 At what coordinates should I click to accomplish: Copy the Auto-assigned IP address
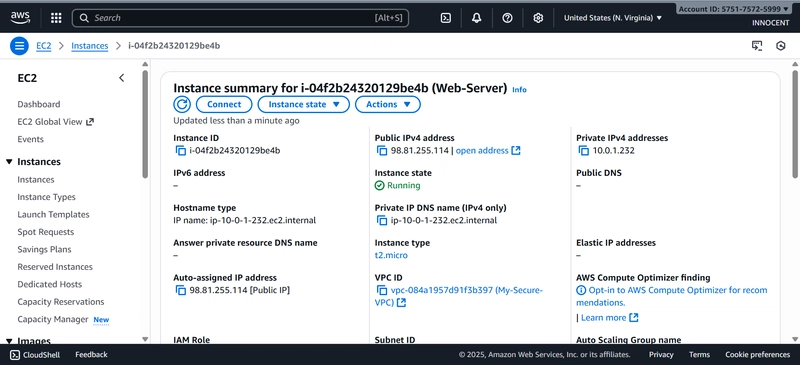(181, 290)
